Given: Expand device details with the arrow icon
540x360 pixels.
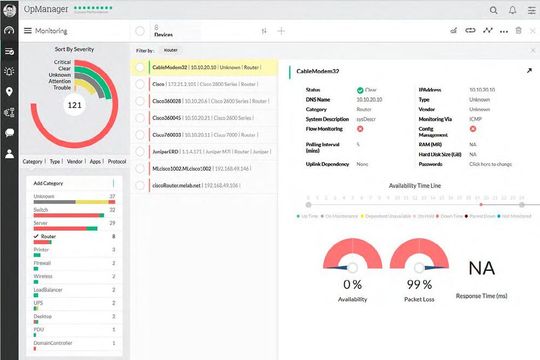Looking at the screenshot, I should [x=529, y=71].
